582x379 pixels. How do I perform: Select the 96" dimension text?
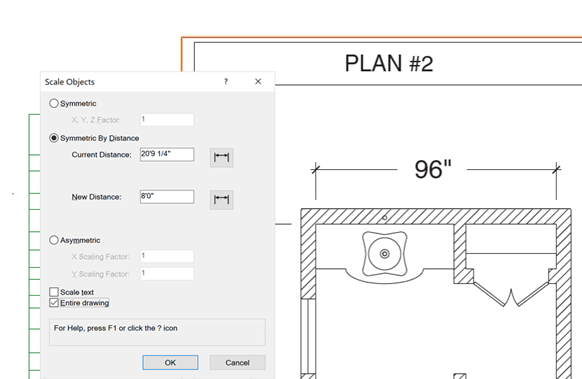click(433, 170)
